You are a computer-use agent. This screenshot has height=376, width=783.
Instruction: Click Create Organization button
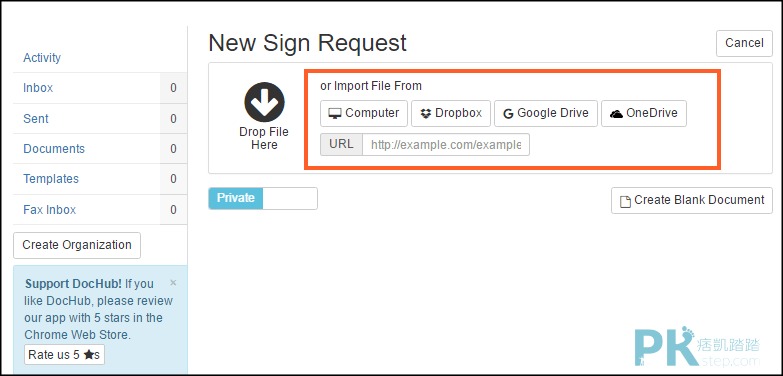pyautogui.click(x=77, y=245)
